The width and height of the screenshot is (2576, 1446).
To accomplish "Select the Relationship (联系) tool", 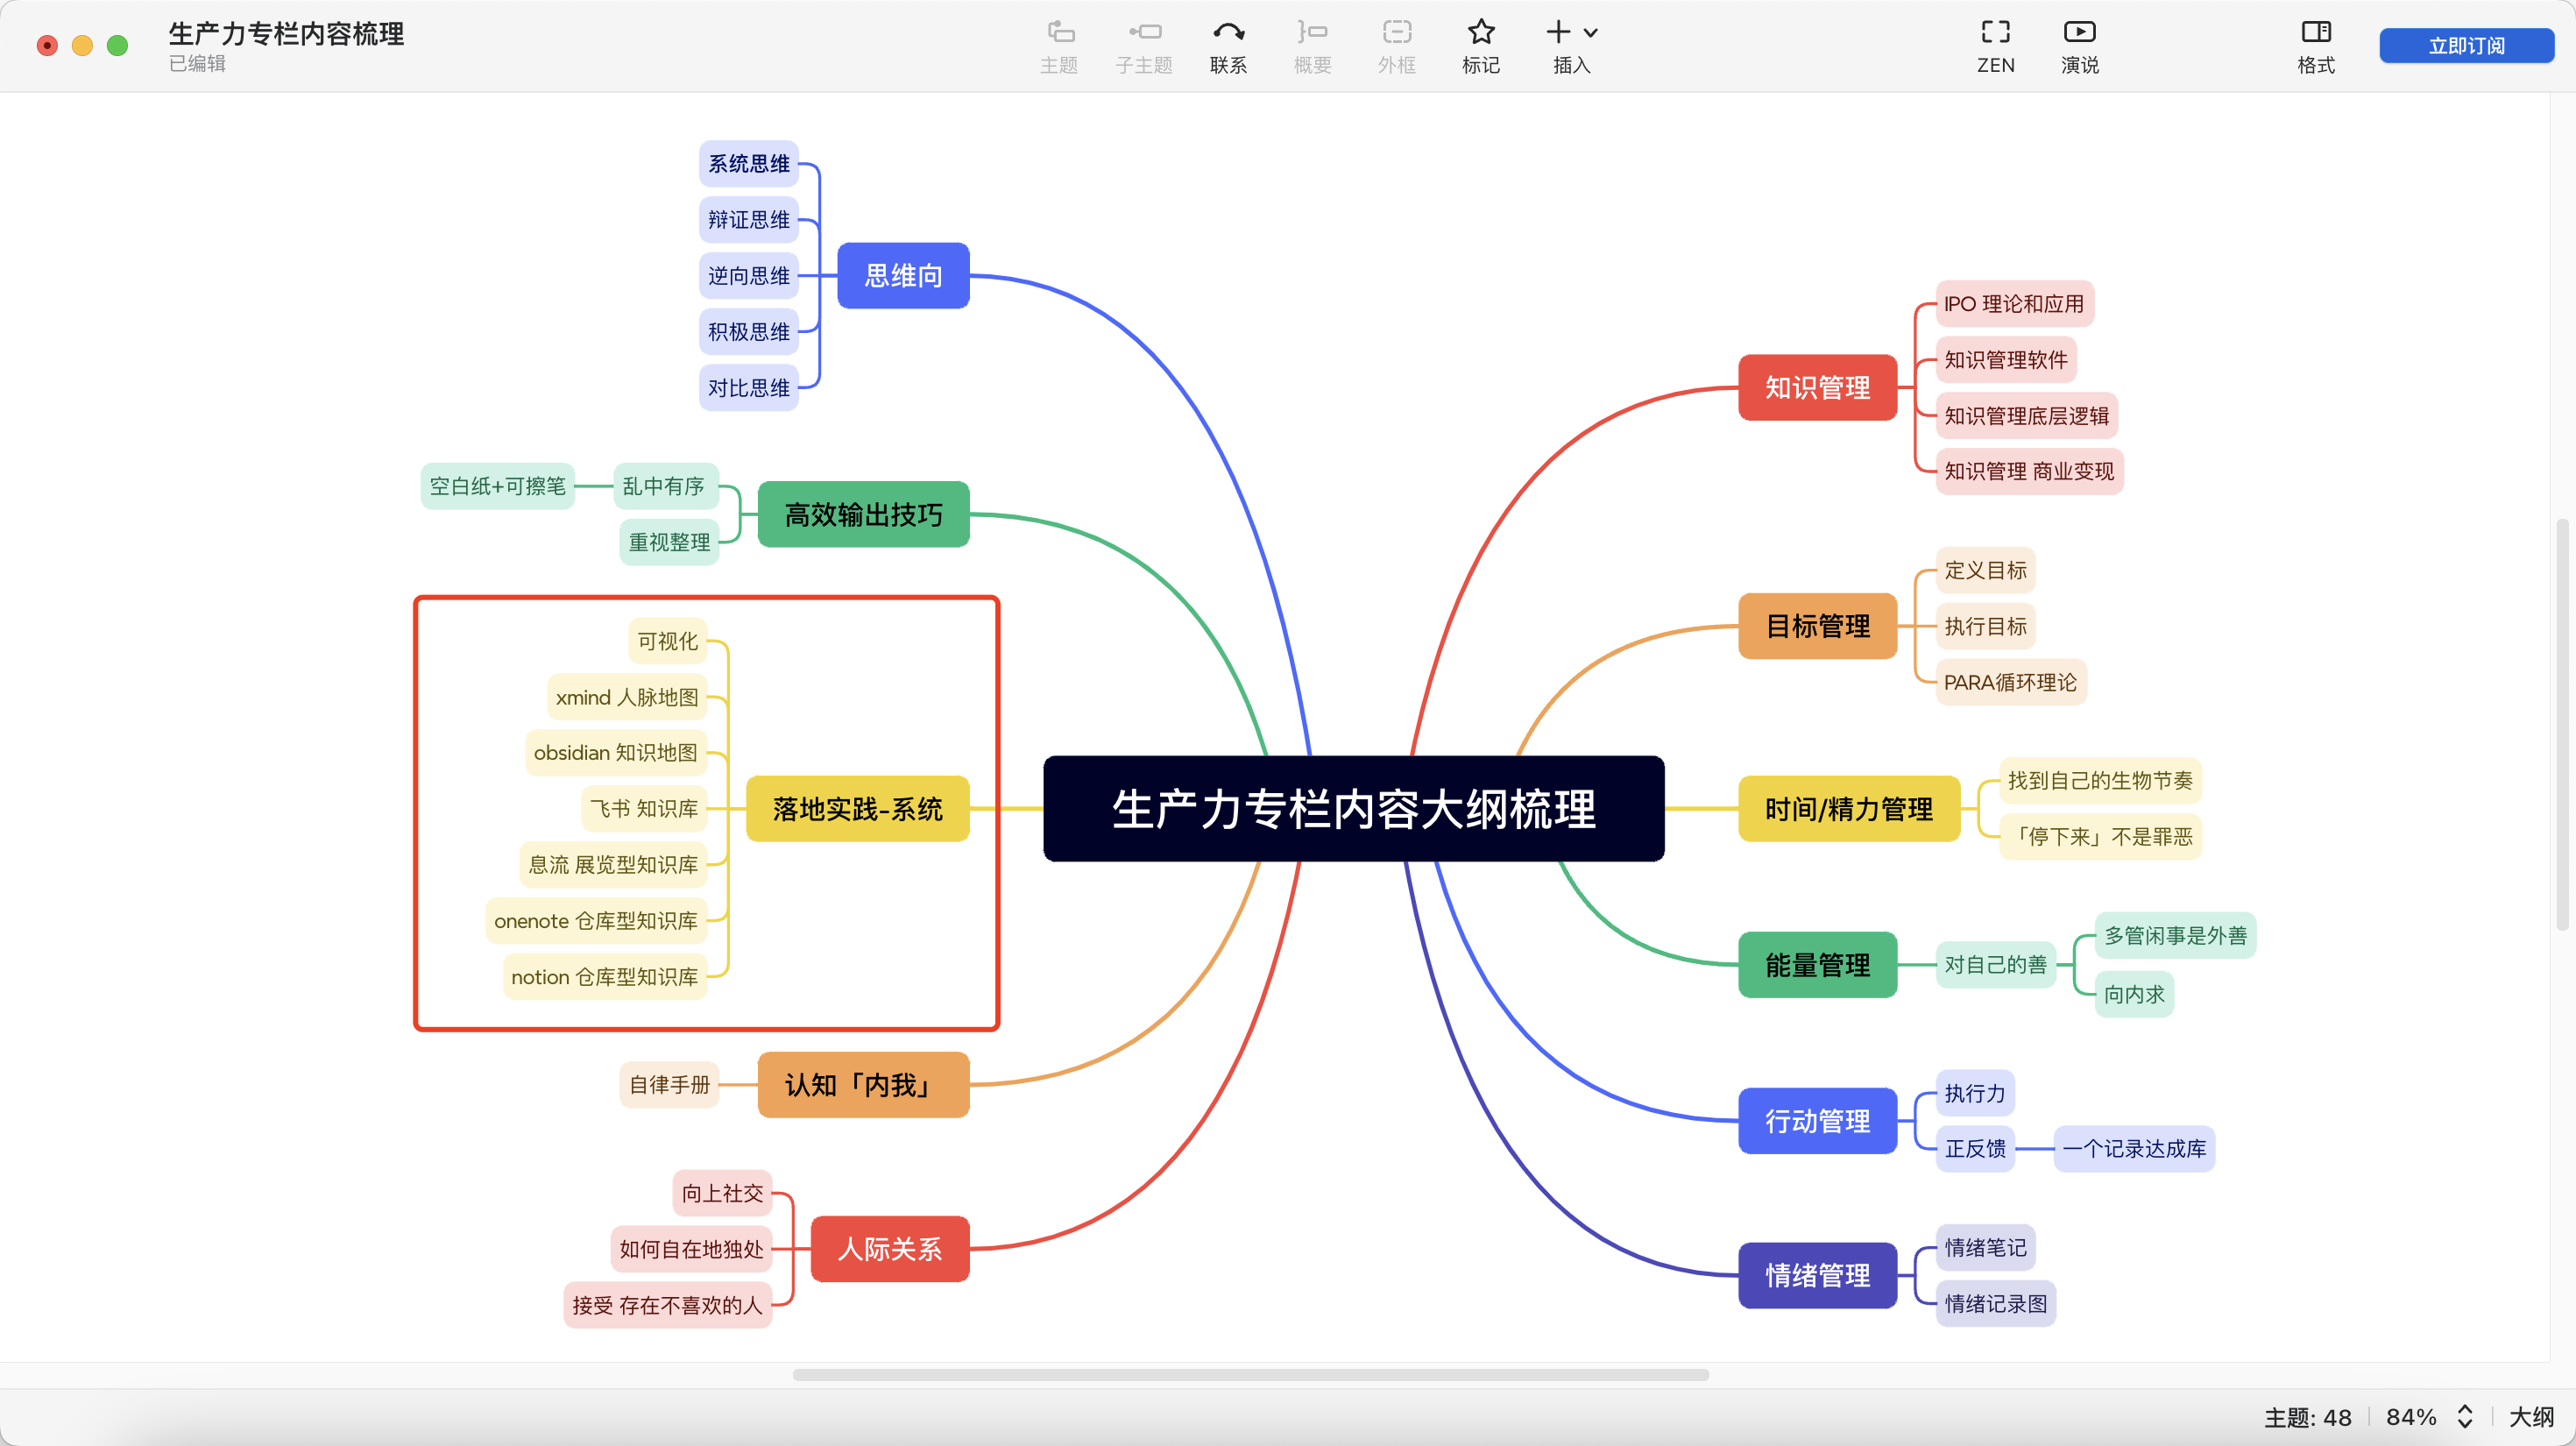I will tap(1228, 34).
